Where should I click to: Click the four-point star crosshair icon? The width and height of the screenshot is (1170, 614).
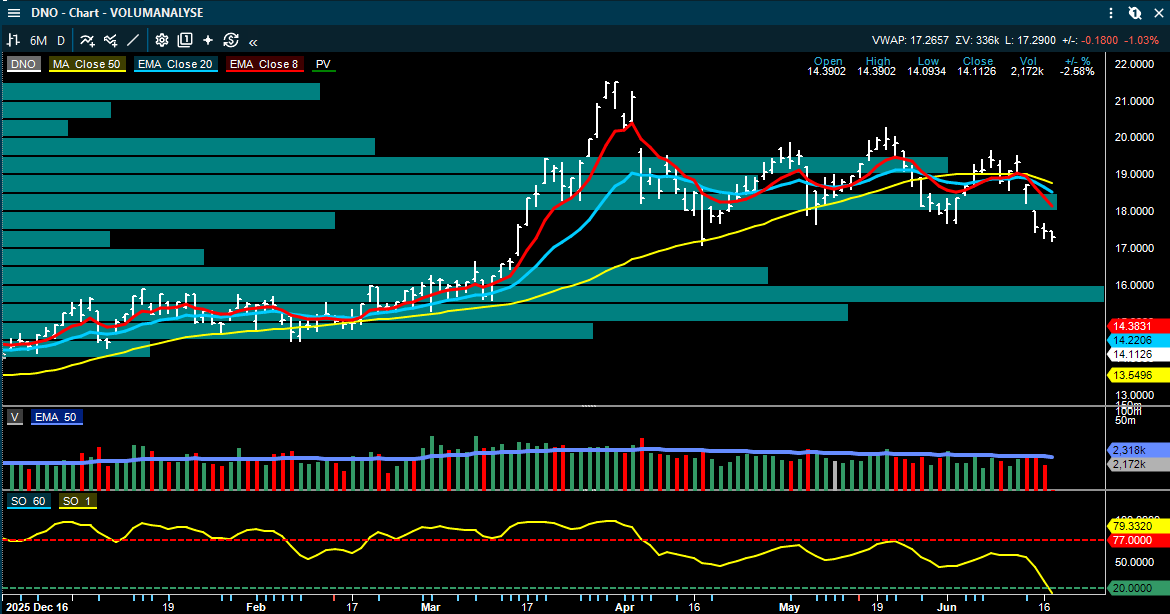click(207, 40)
